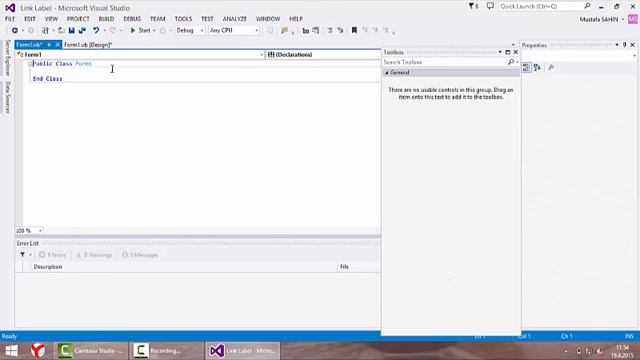Screen dimensions: 640x360
Task: Open the TEAM menu
Action: click(158, 19)
